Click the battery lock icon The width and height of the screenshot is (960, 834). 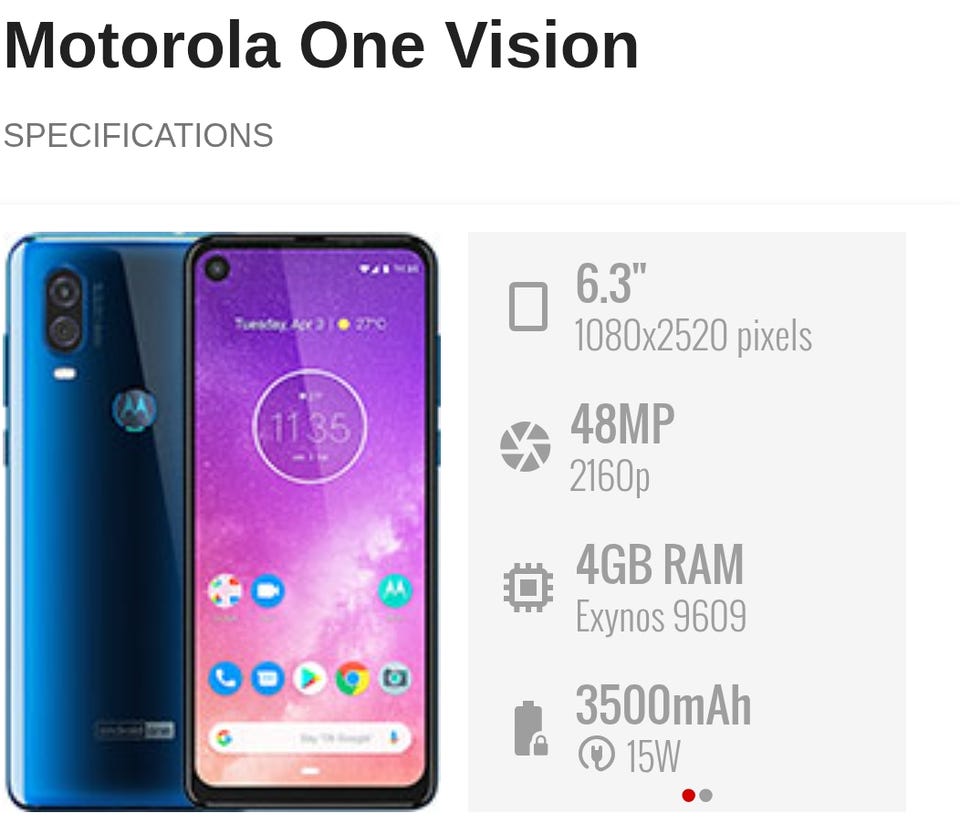click(x=530, y=728)
